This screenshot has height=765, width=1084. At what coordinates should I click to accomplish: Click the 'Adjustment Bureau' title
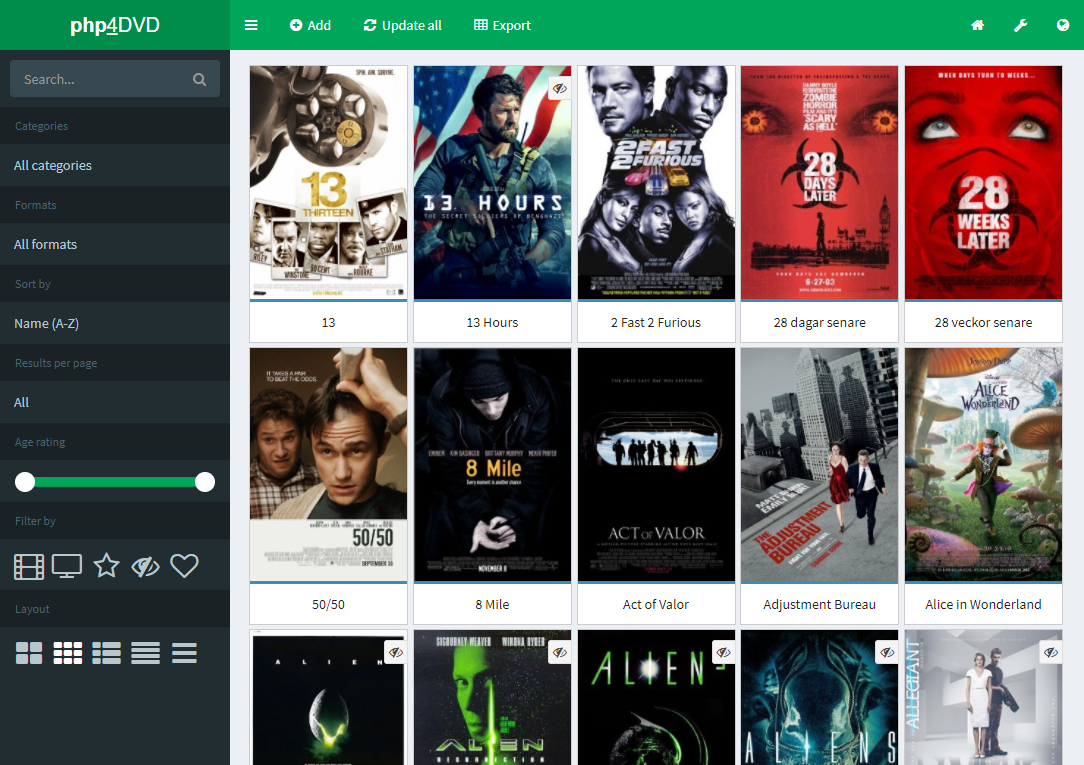tap(819, 605)
